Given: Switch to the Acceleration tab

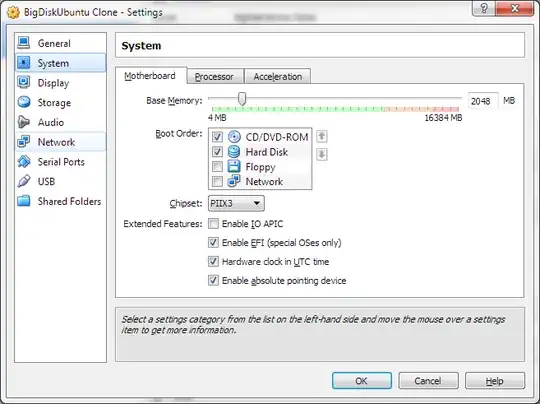Looking at the screenshot, I should coord(278,76).
